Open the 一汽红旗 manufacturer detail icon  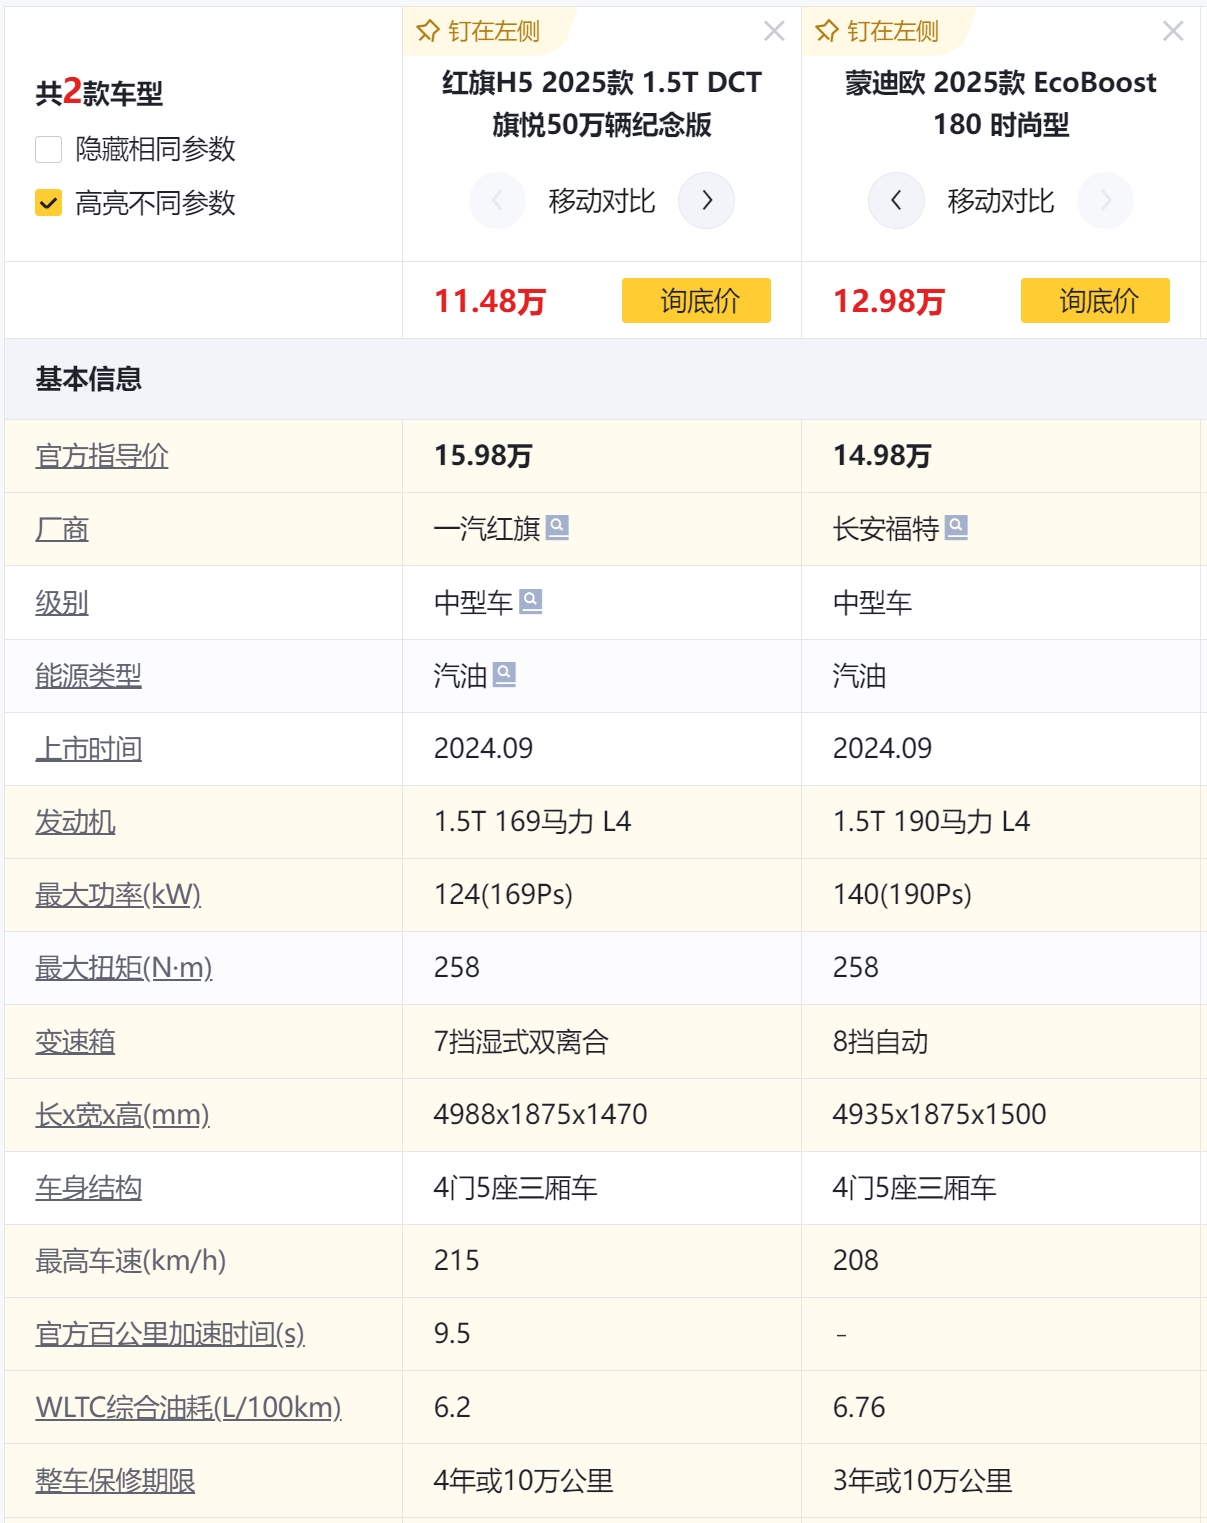pyautogui.click(x=557, y=527)
